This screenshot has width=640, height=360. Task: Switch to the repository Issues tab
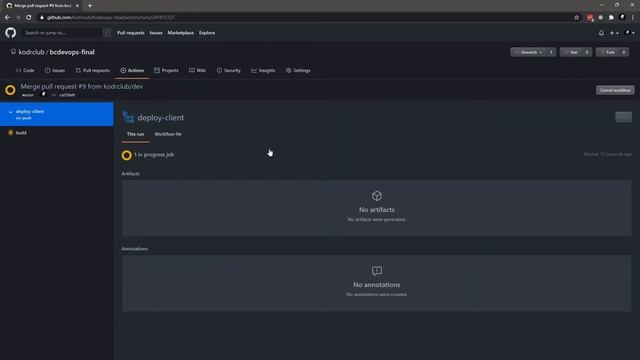(x=55, y=70)
